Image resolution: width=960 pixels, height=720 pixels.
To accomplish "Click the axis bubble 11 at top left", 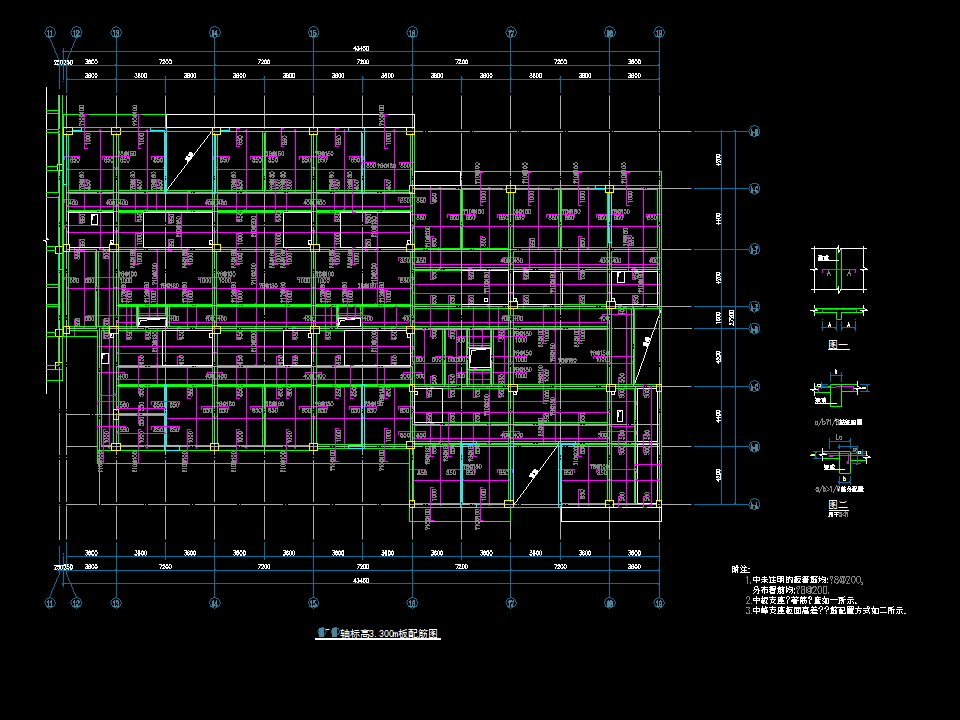I will point(51,33).
